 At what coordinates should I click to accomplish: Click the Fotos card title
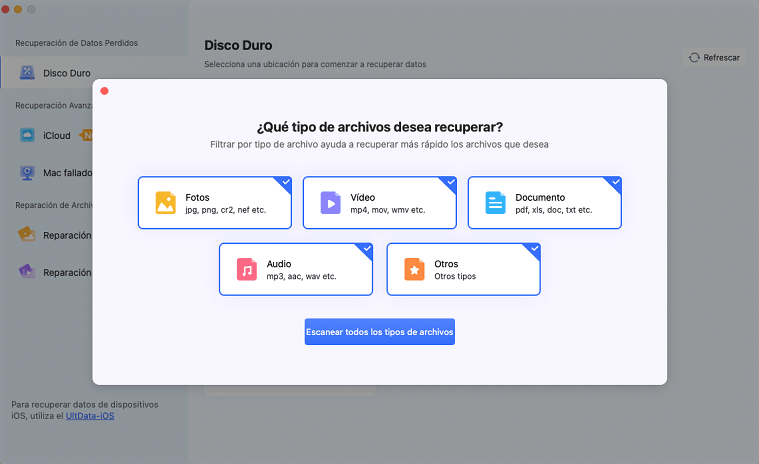pyautogui.click(x=197, y=197)
